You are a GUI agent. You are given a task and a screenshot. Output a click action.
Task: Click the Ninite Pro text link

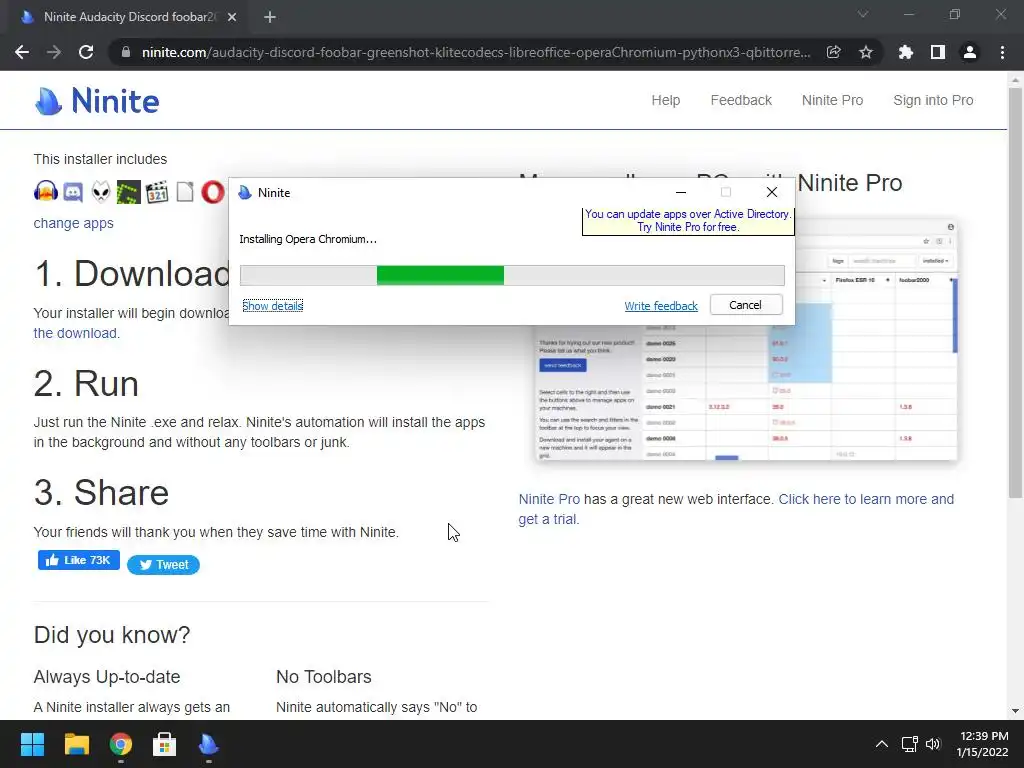pos(549,500)
